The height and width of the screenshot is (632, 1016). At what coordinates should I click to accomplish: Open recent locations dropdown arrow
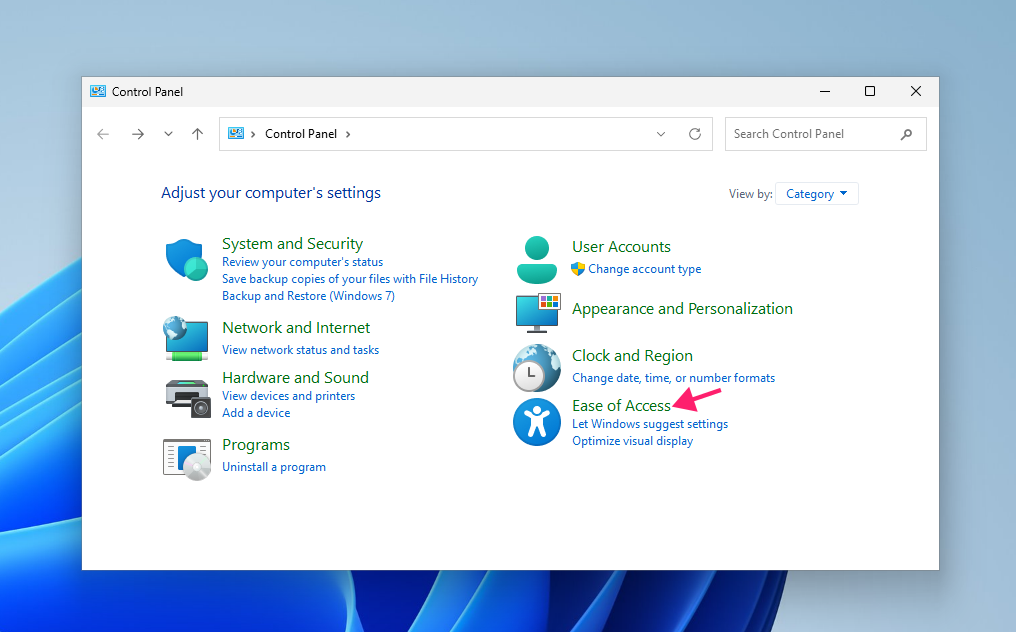click(x=168, y=134)
